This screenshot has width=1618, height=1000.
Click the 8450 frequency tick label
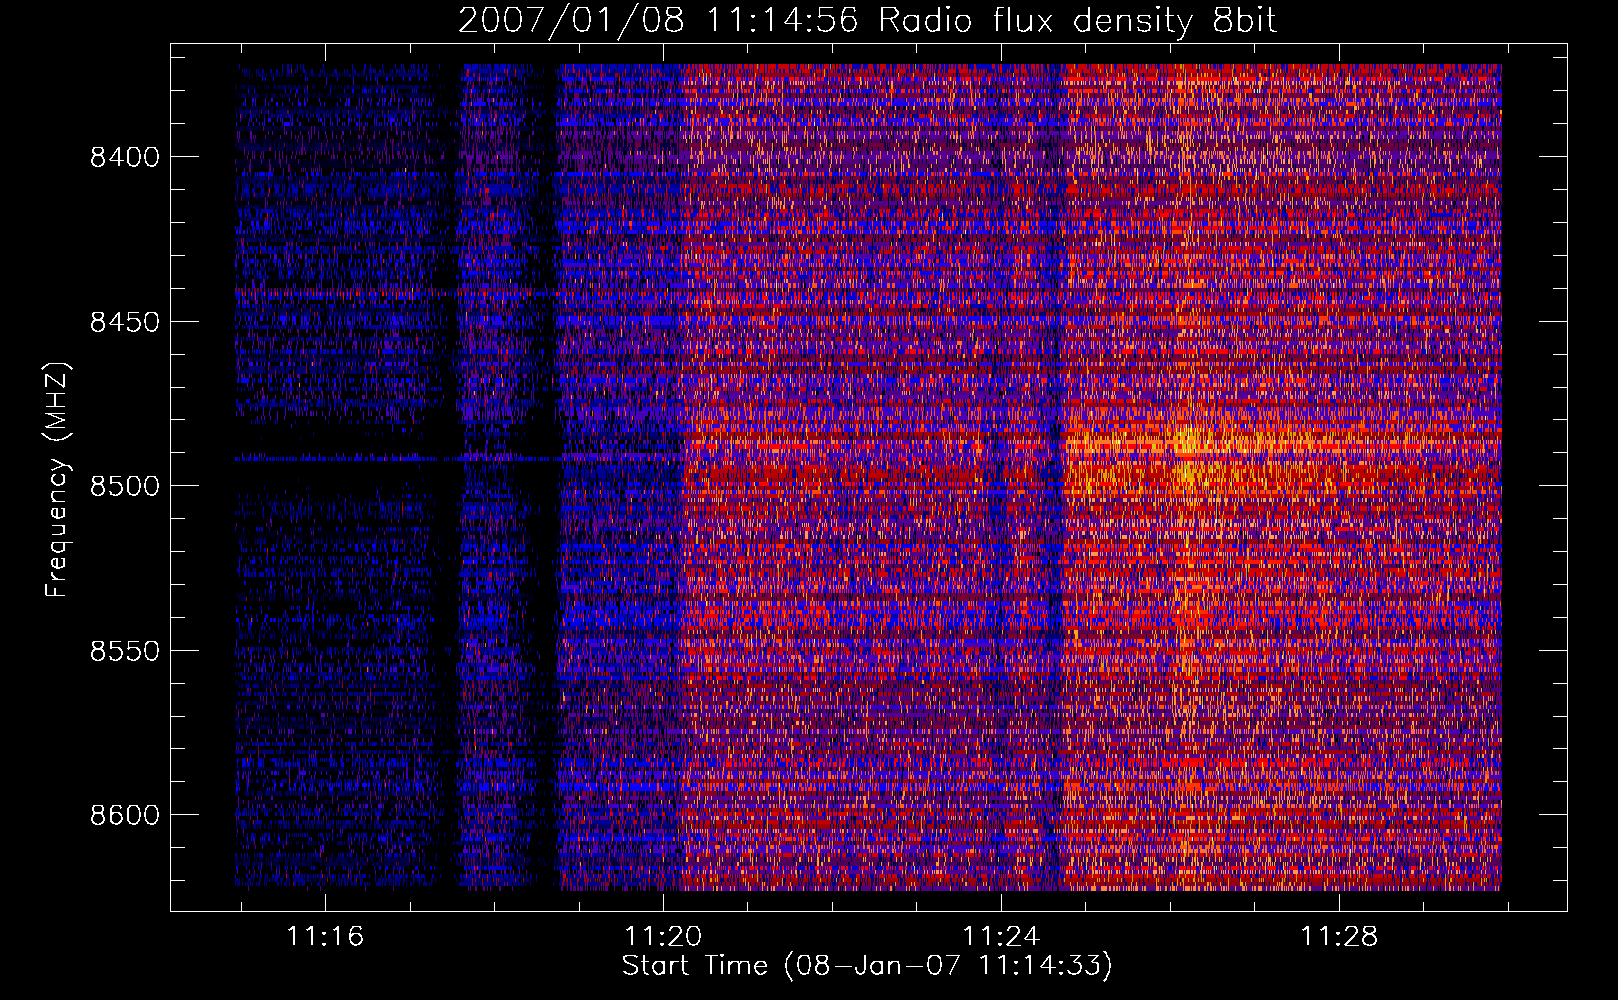pyautogui.click(x=125, y=322)
